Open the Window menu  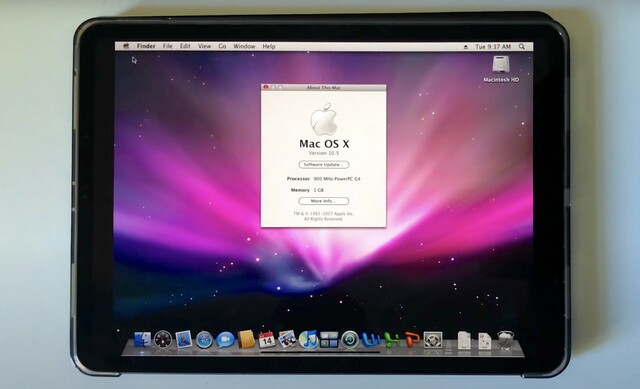pos(244,47)
